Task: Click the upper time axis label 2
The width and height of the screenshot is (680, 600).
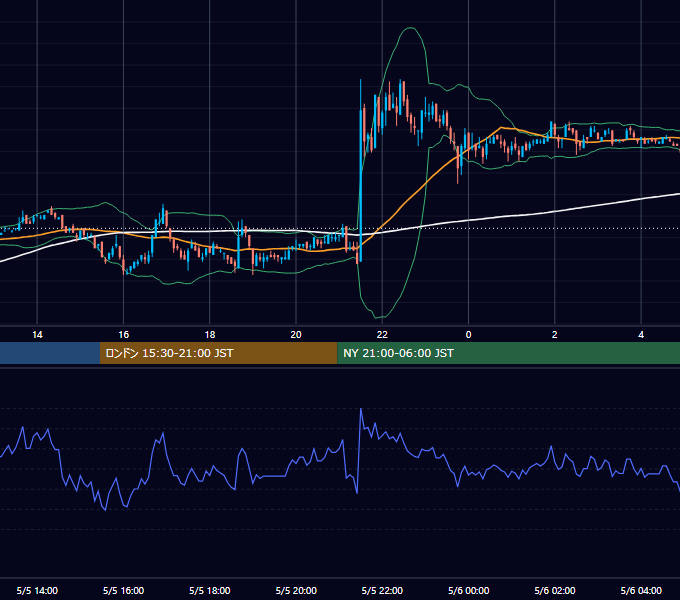Action: 555,335
